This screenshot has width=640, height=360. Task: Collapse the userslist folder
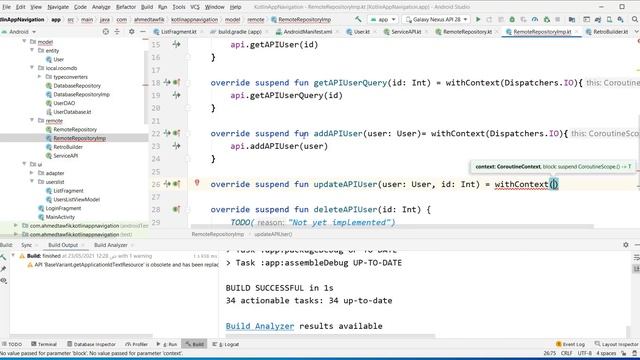click(32, 182)
